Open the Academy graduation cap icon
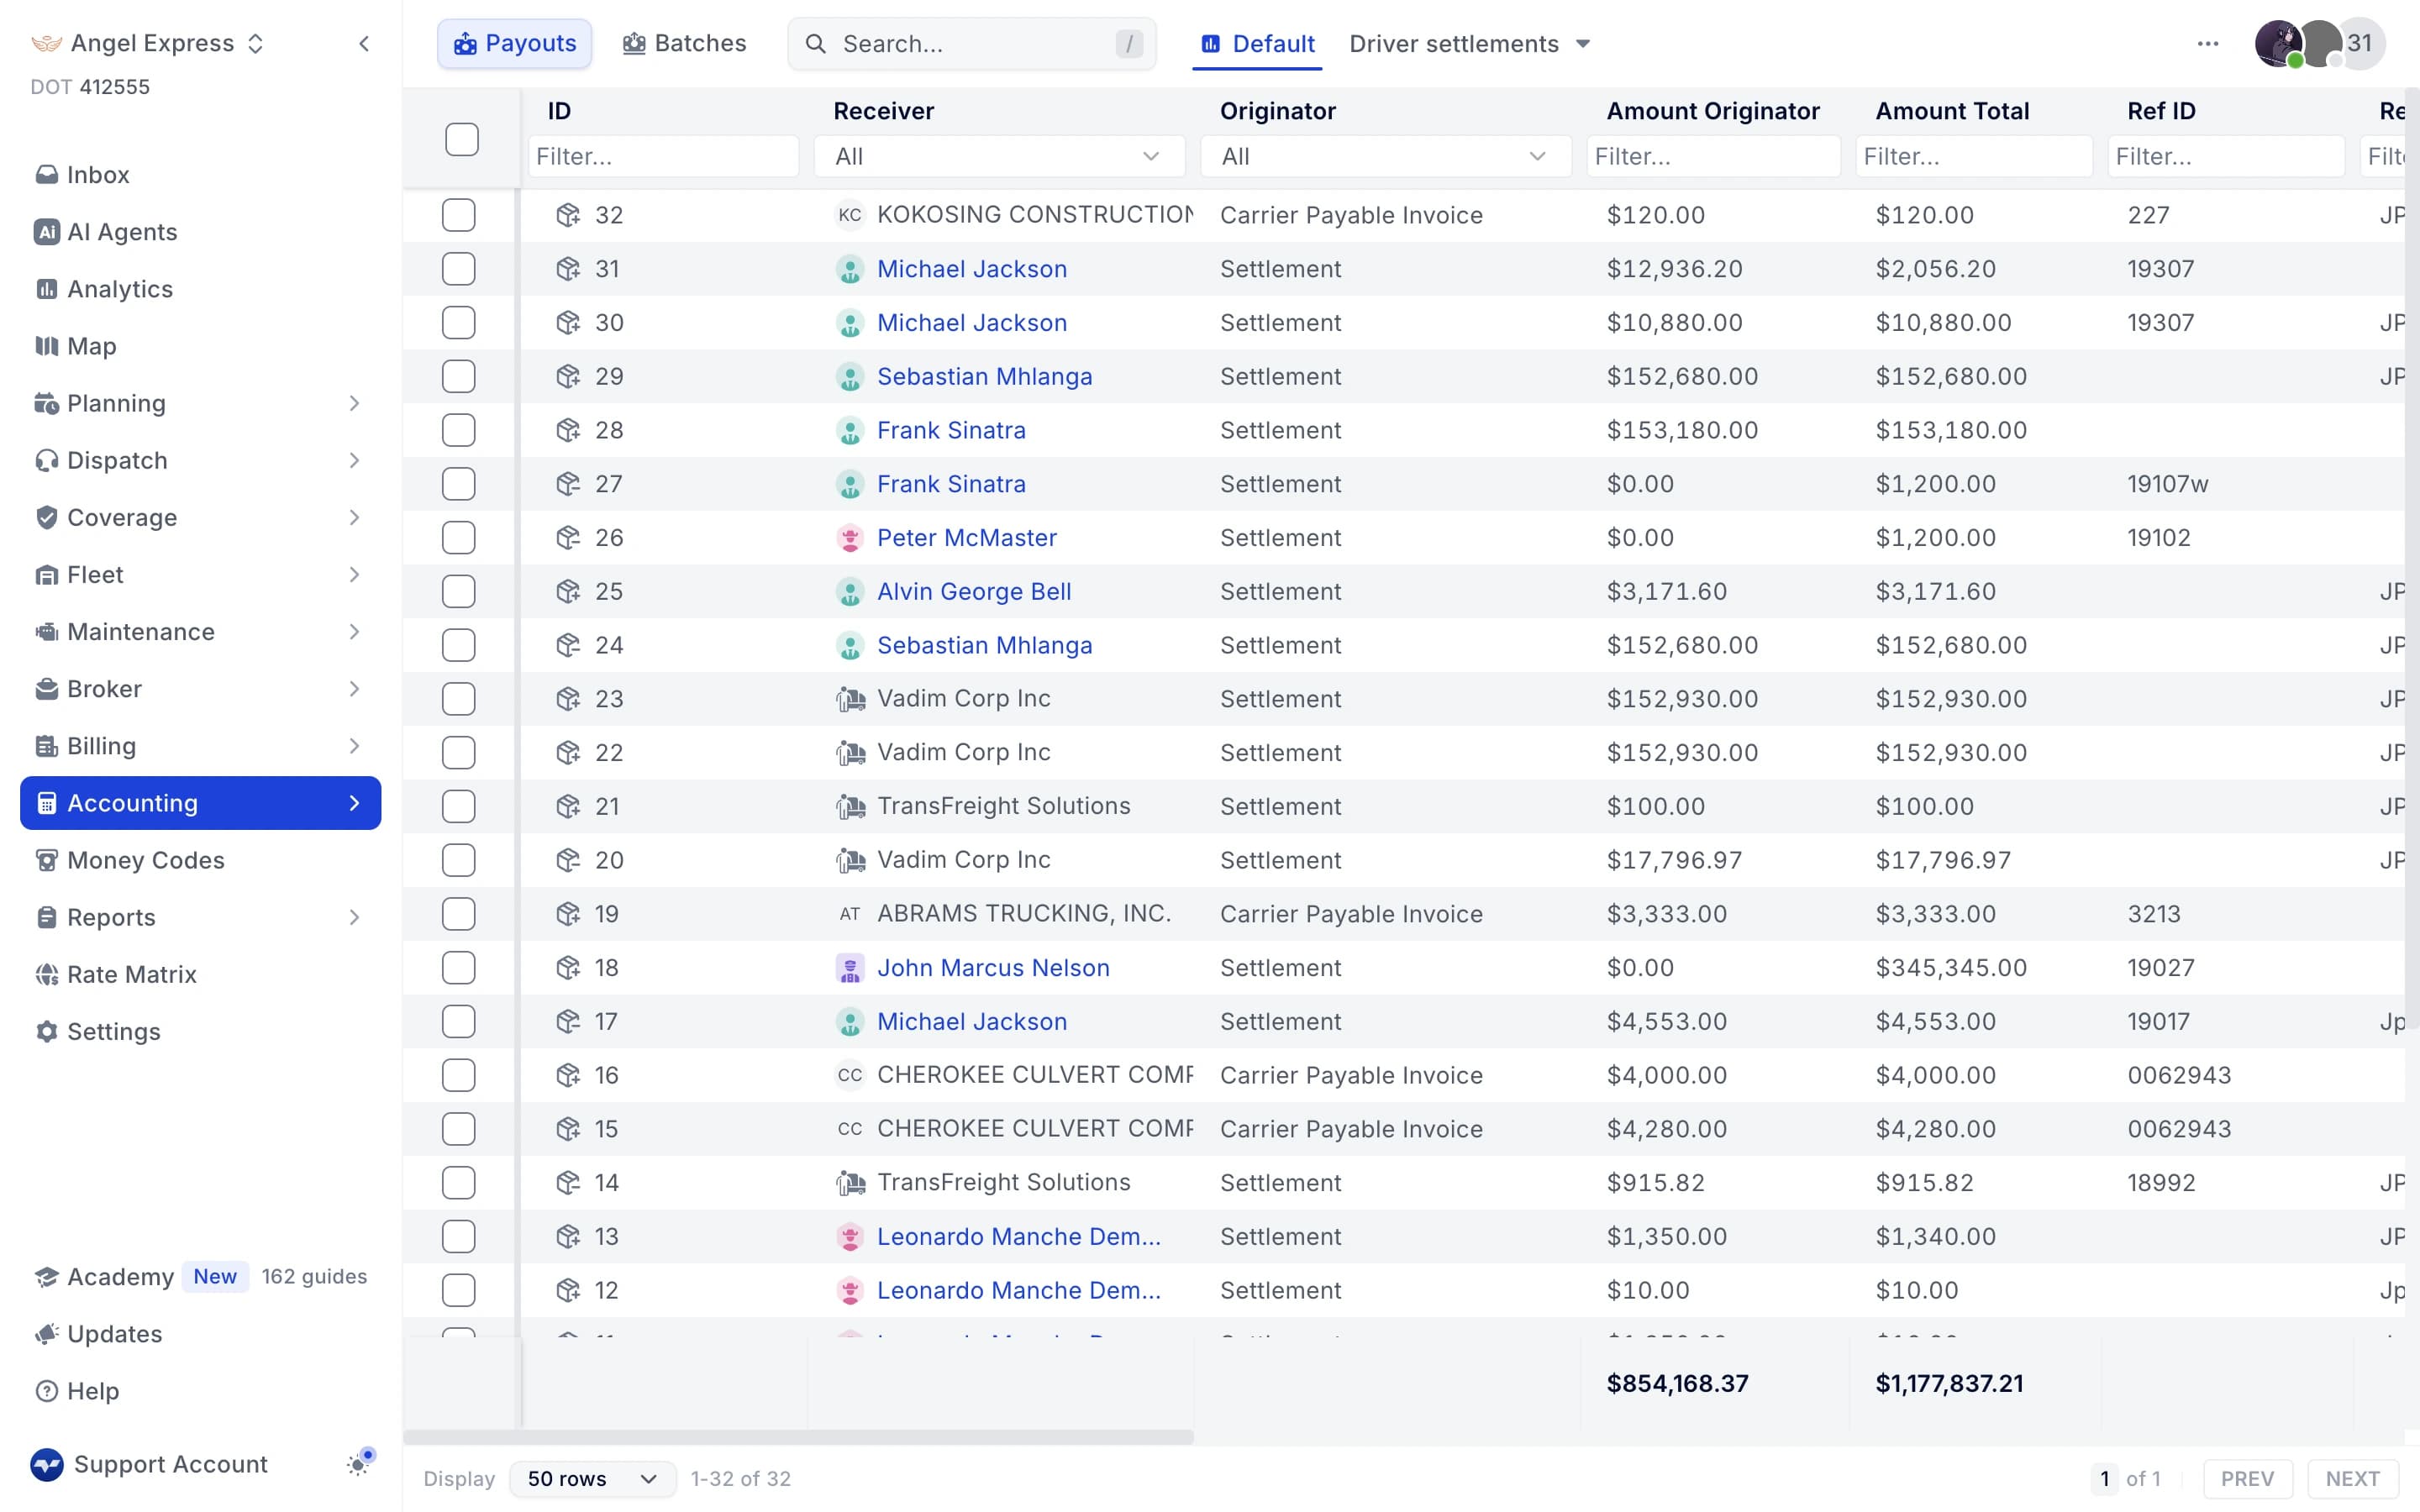The height and width of the screenshot is (1512, 2420). point(46,1277)
